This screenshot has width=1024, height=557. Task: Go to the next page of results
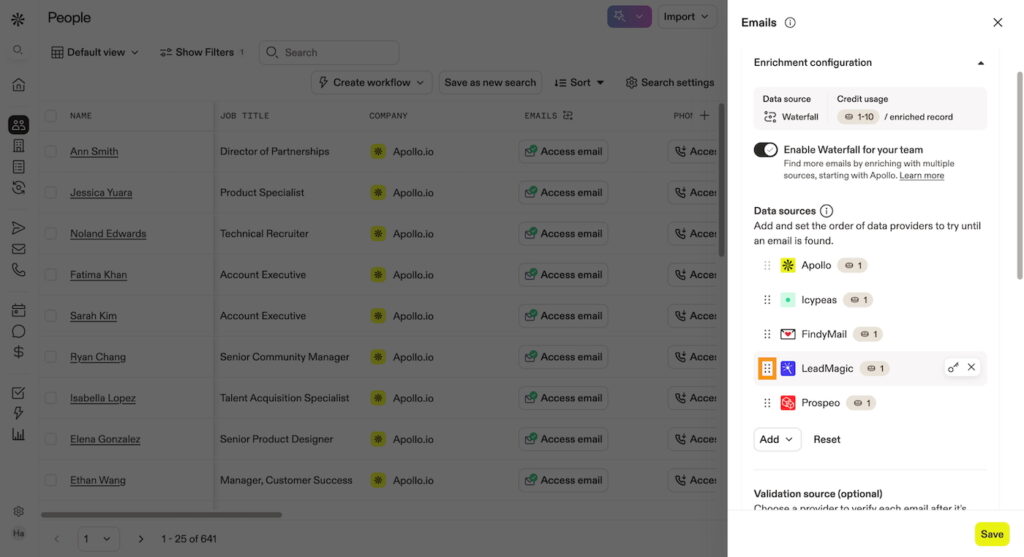click(x=140, y=539)
